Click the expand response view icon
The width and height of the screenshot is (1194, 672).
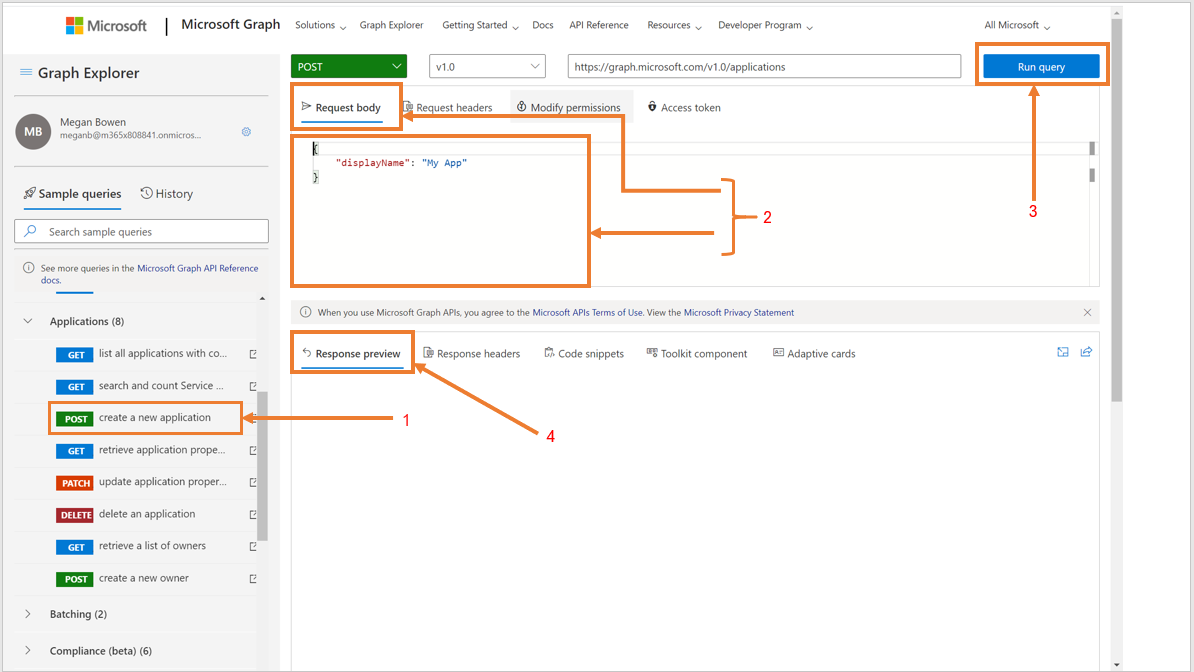1062,352
